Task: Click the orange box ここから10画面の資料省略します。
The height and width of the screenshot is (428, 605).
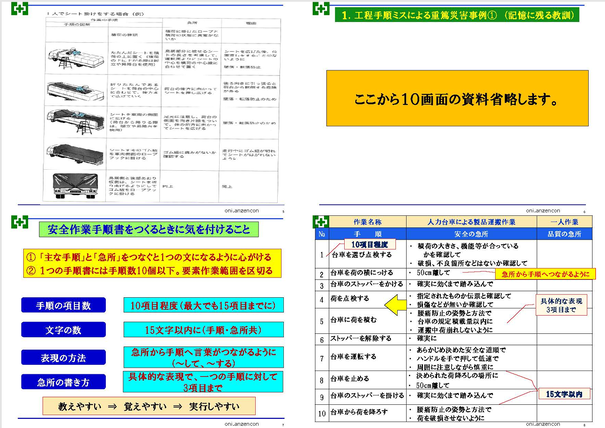Action: point(457,98)
